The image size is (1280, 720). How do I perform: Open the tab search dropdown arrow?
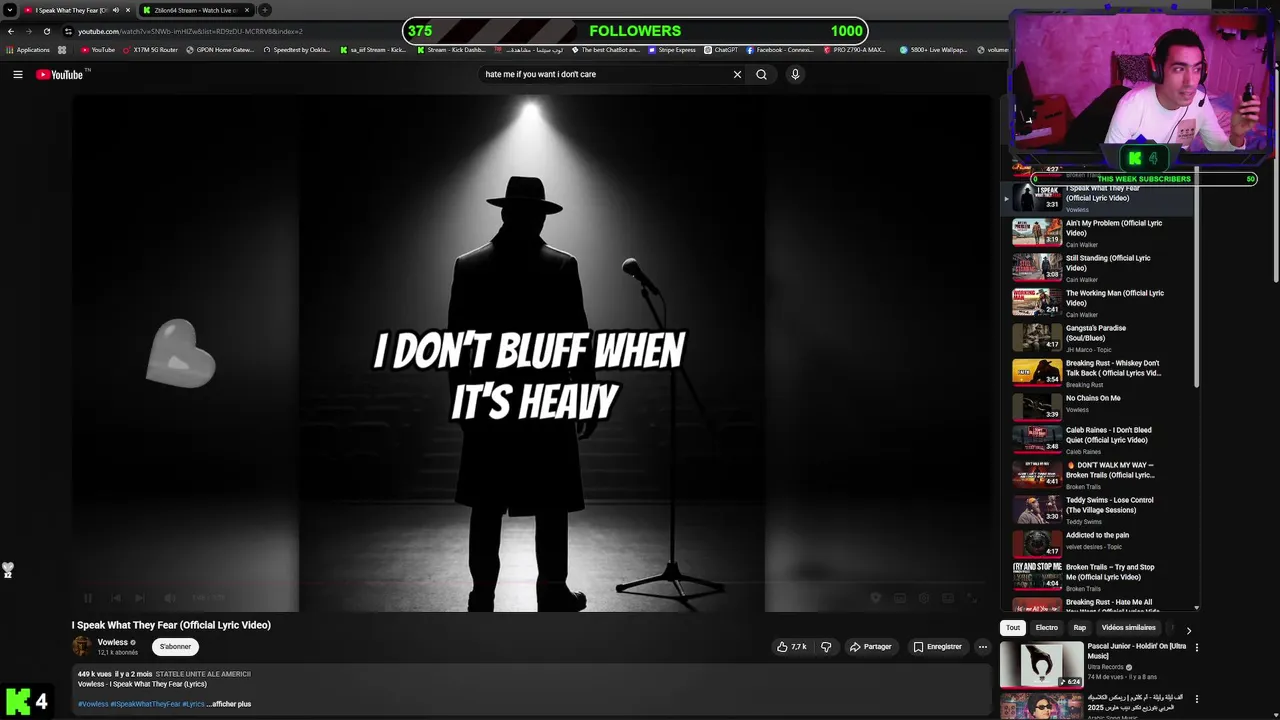(x=9, y=10)
